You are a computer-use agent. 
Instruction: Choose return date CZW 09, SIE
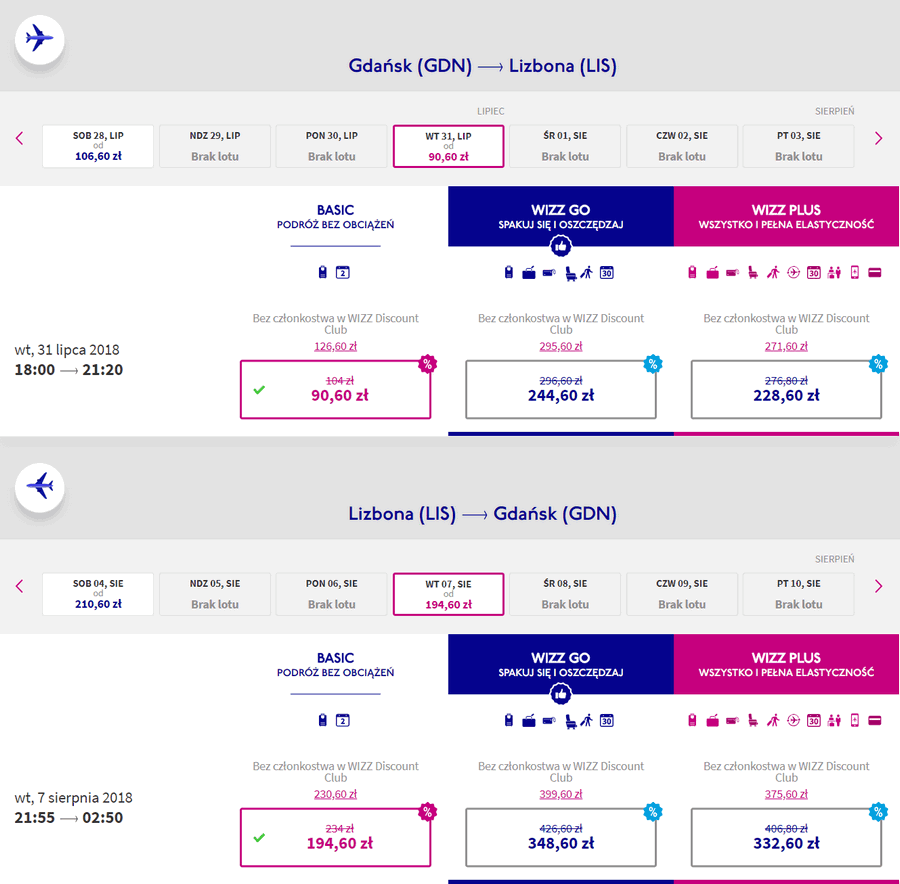682,594
